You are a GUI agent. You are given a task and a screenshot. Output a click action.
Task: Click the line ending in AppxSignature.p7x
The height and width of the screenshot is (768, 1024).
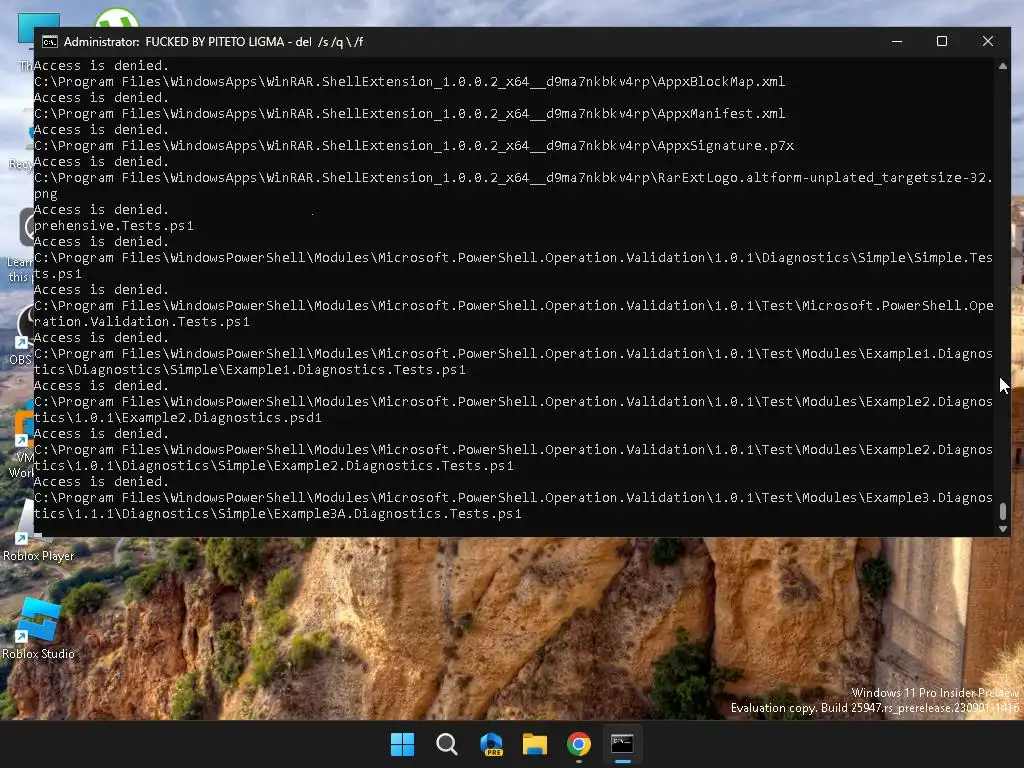click(414, 146)
